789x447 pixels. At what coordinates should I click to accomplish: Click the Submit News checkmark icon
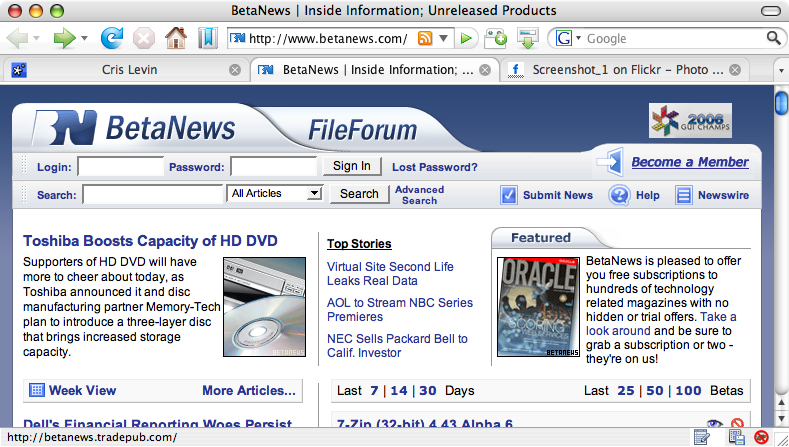[509, 195]
